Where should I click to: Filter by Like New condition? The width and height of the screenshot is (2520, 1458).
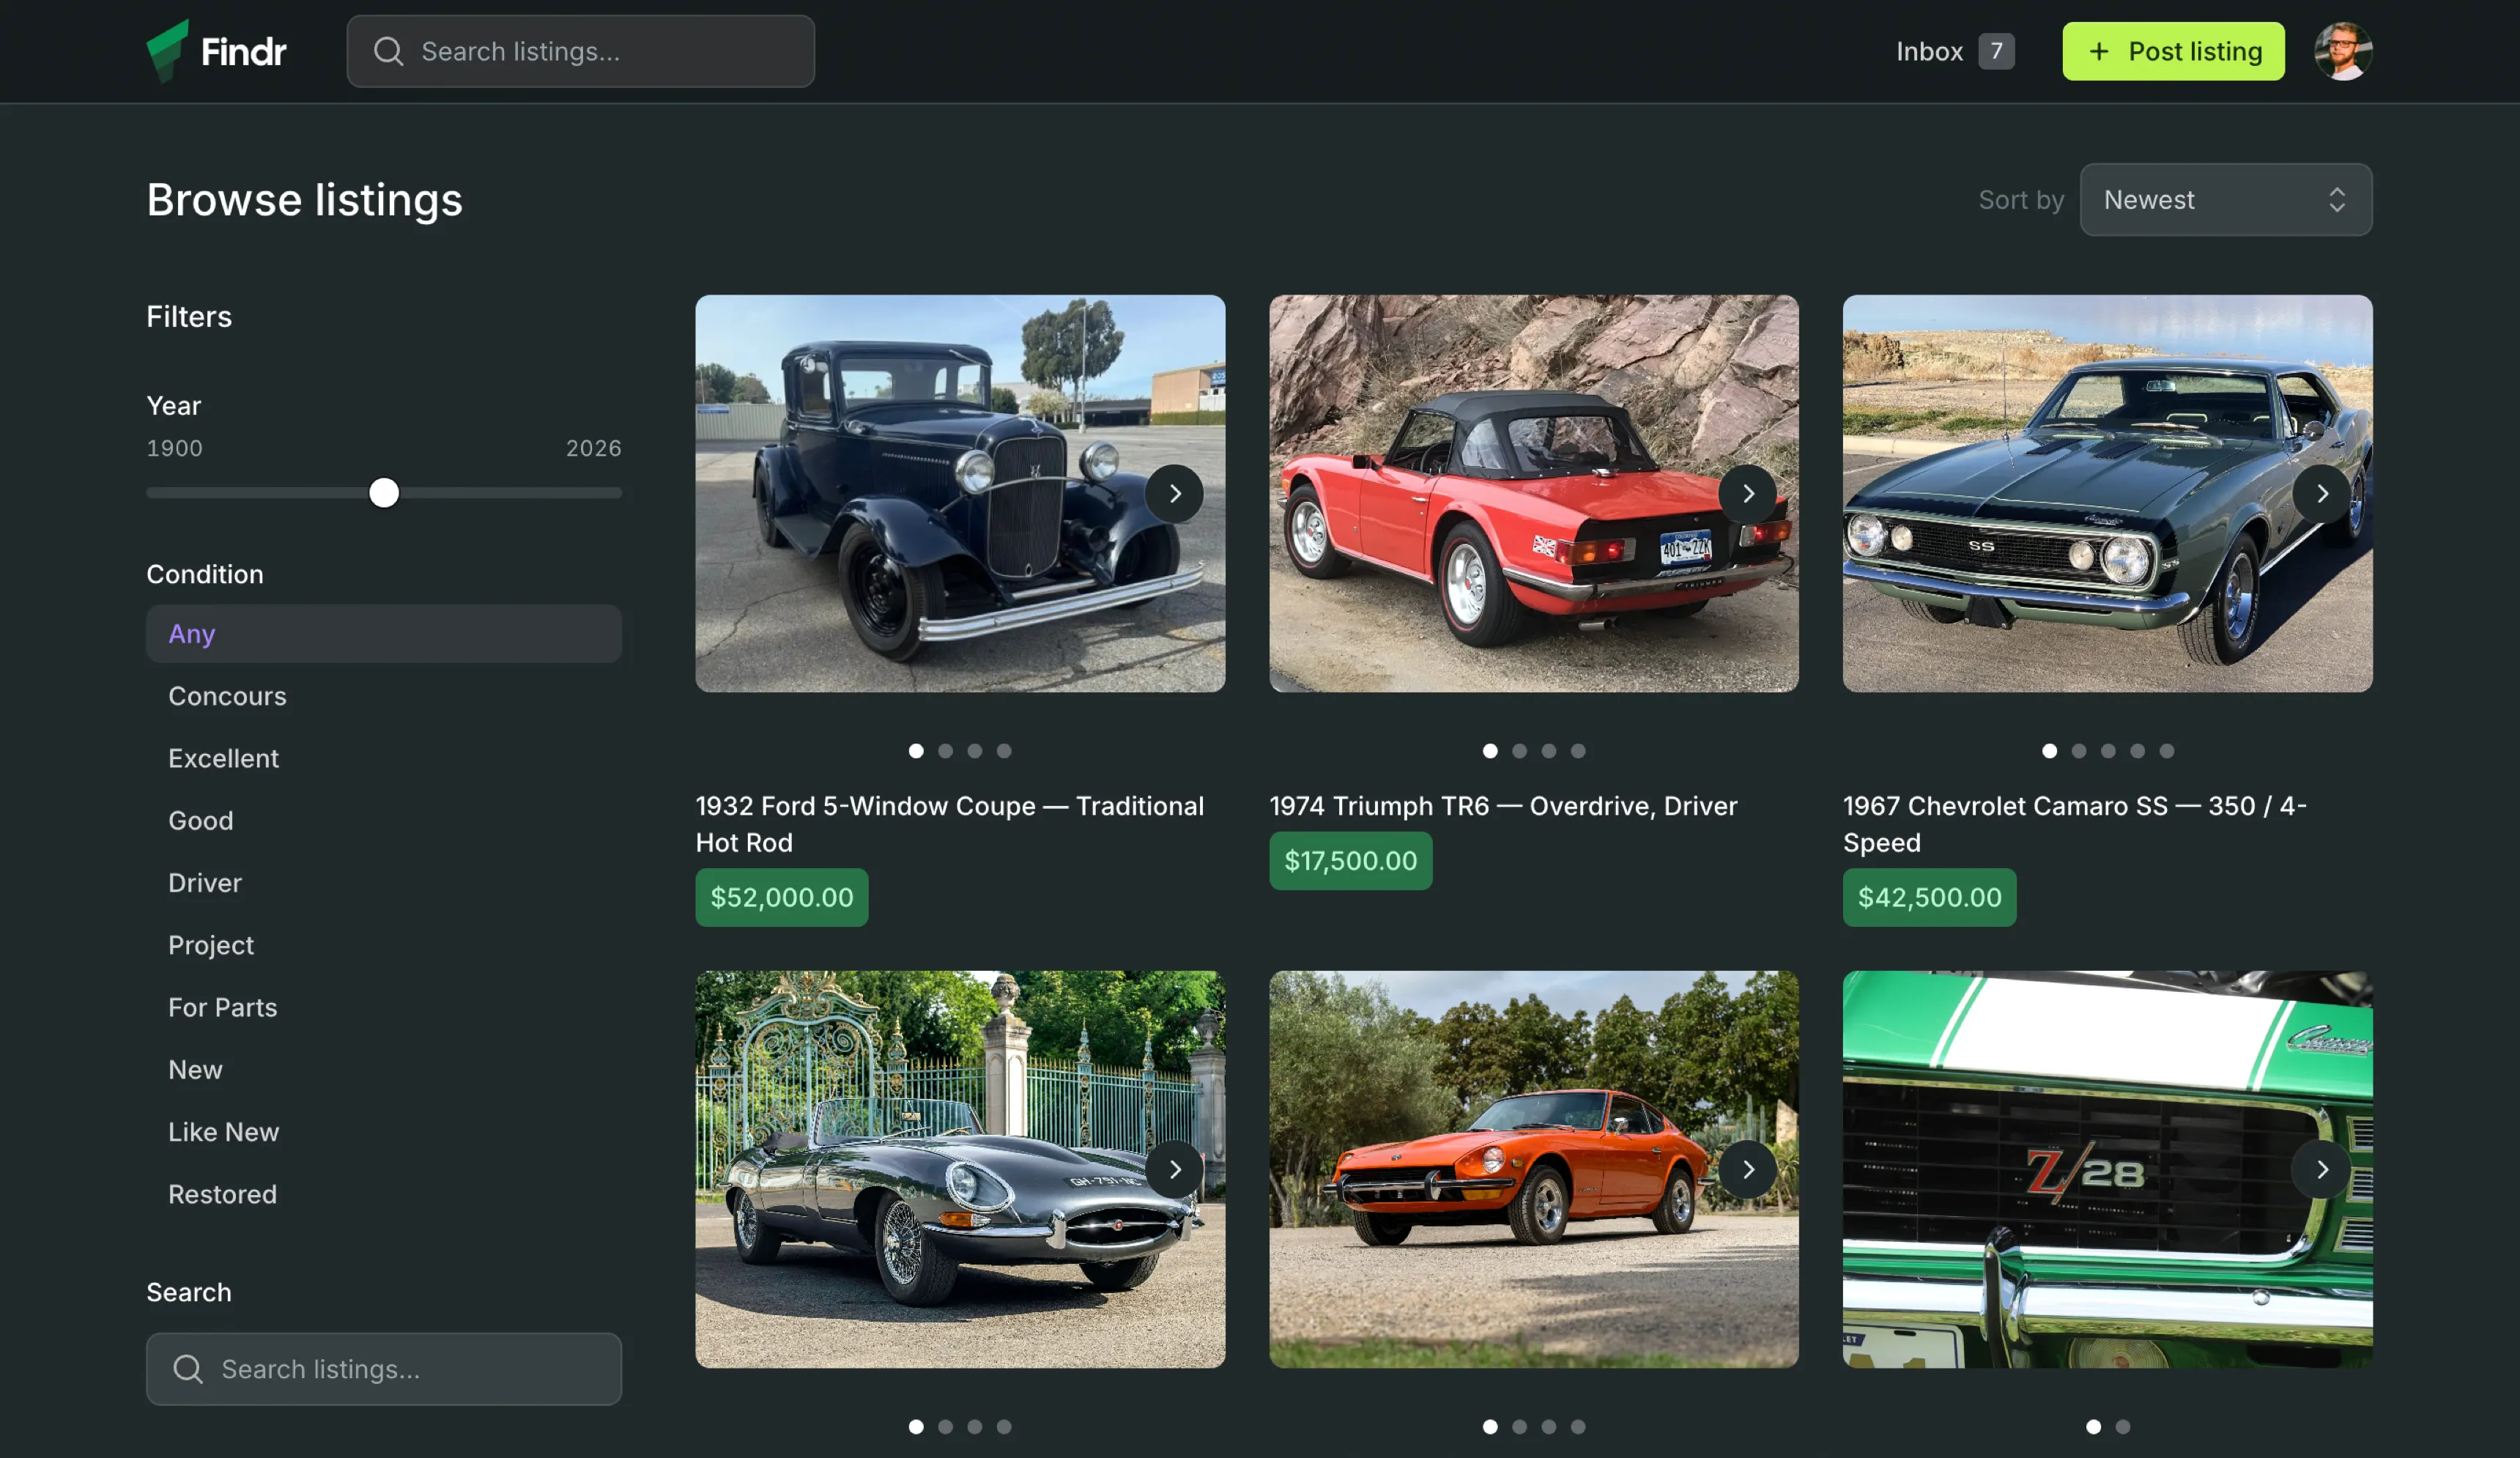point(384,1132)
